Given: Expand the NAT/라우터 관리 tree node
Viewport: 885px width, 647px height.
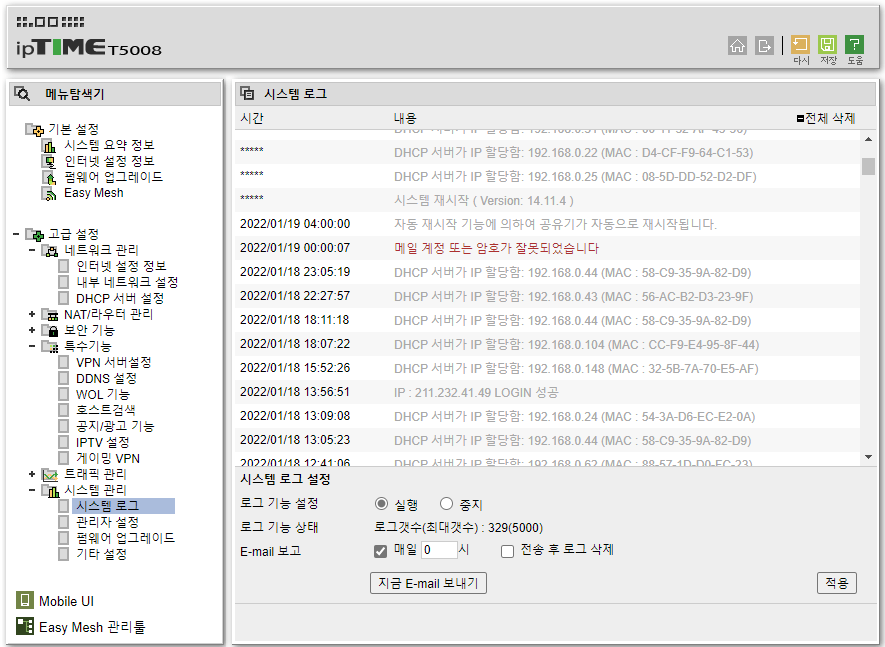Looking at the screenshot, I should click(x=32, y=314).
